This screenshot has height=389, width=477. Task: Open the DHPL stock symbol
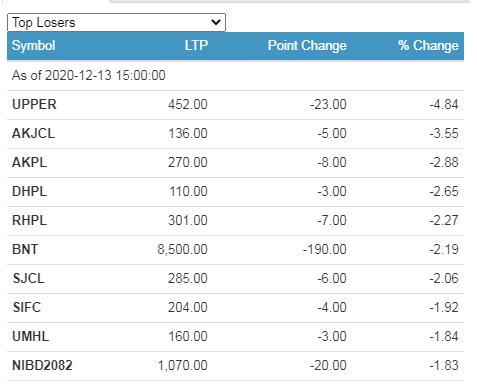pos(29,192)
